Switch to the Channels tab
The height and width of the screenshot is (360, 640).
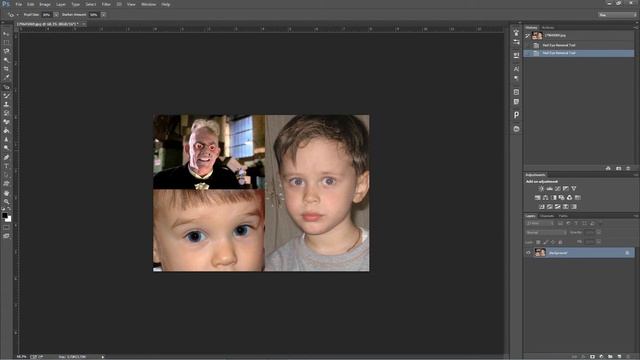click(547, 216)
